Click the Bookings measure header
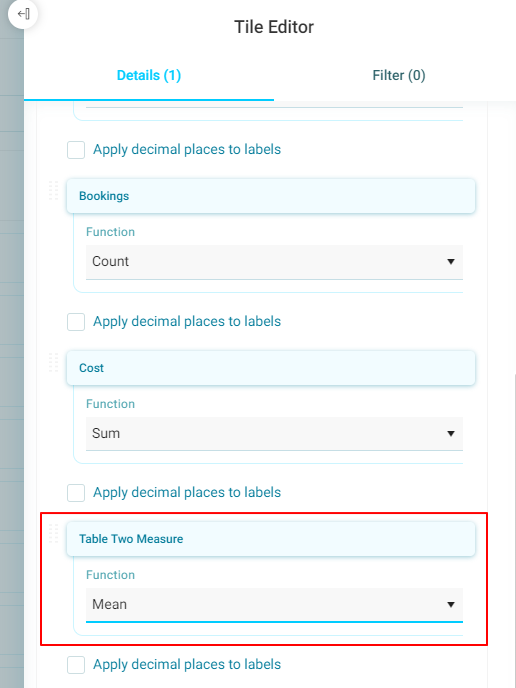The image size is (516, 688). tap(271, 196)
